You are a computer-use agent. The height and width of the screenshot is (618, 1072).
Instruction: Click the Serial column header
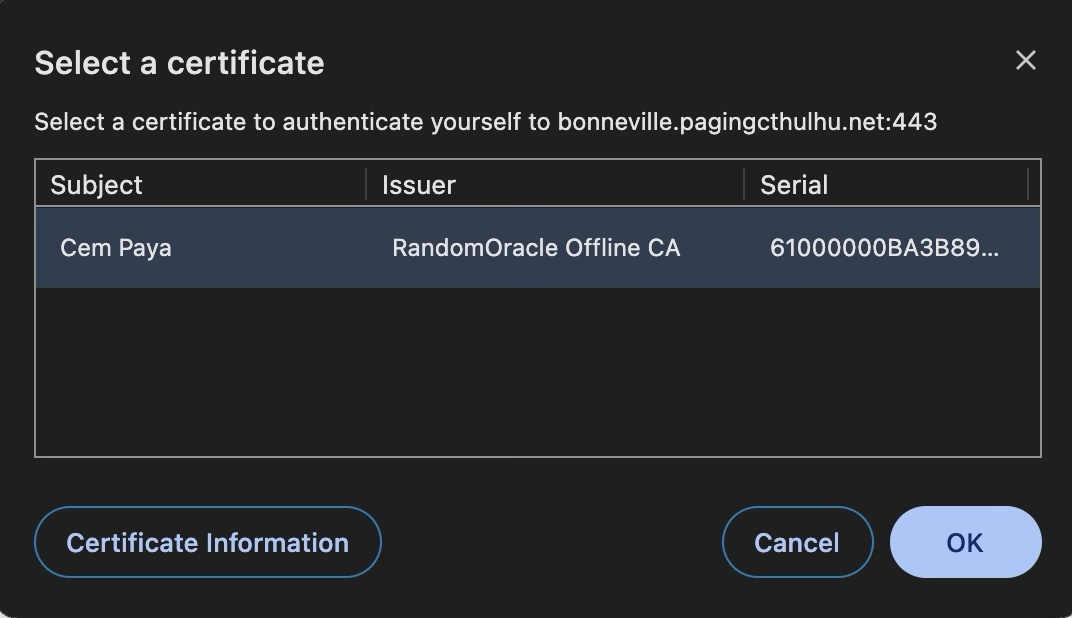[793, 185]
